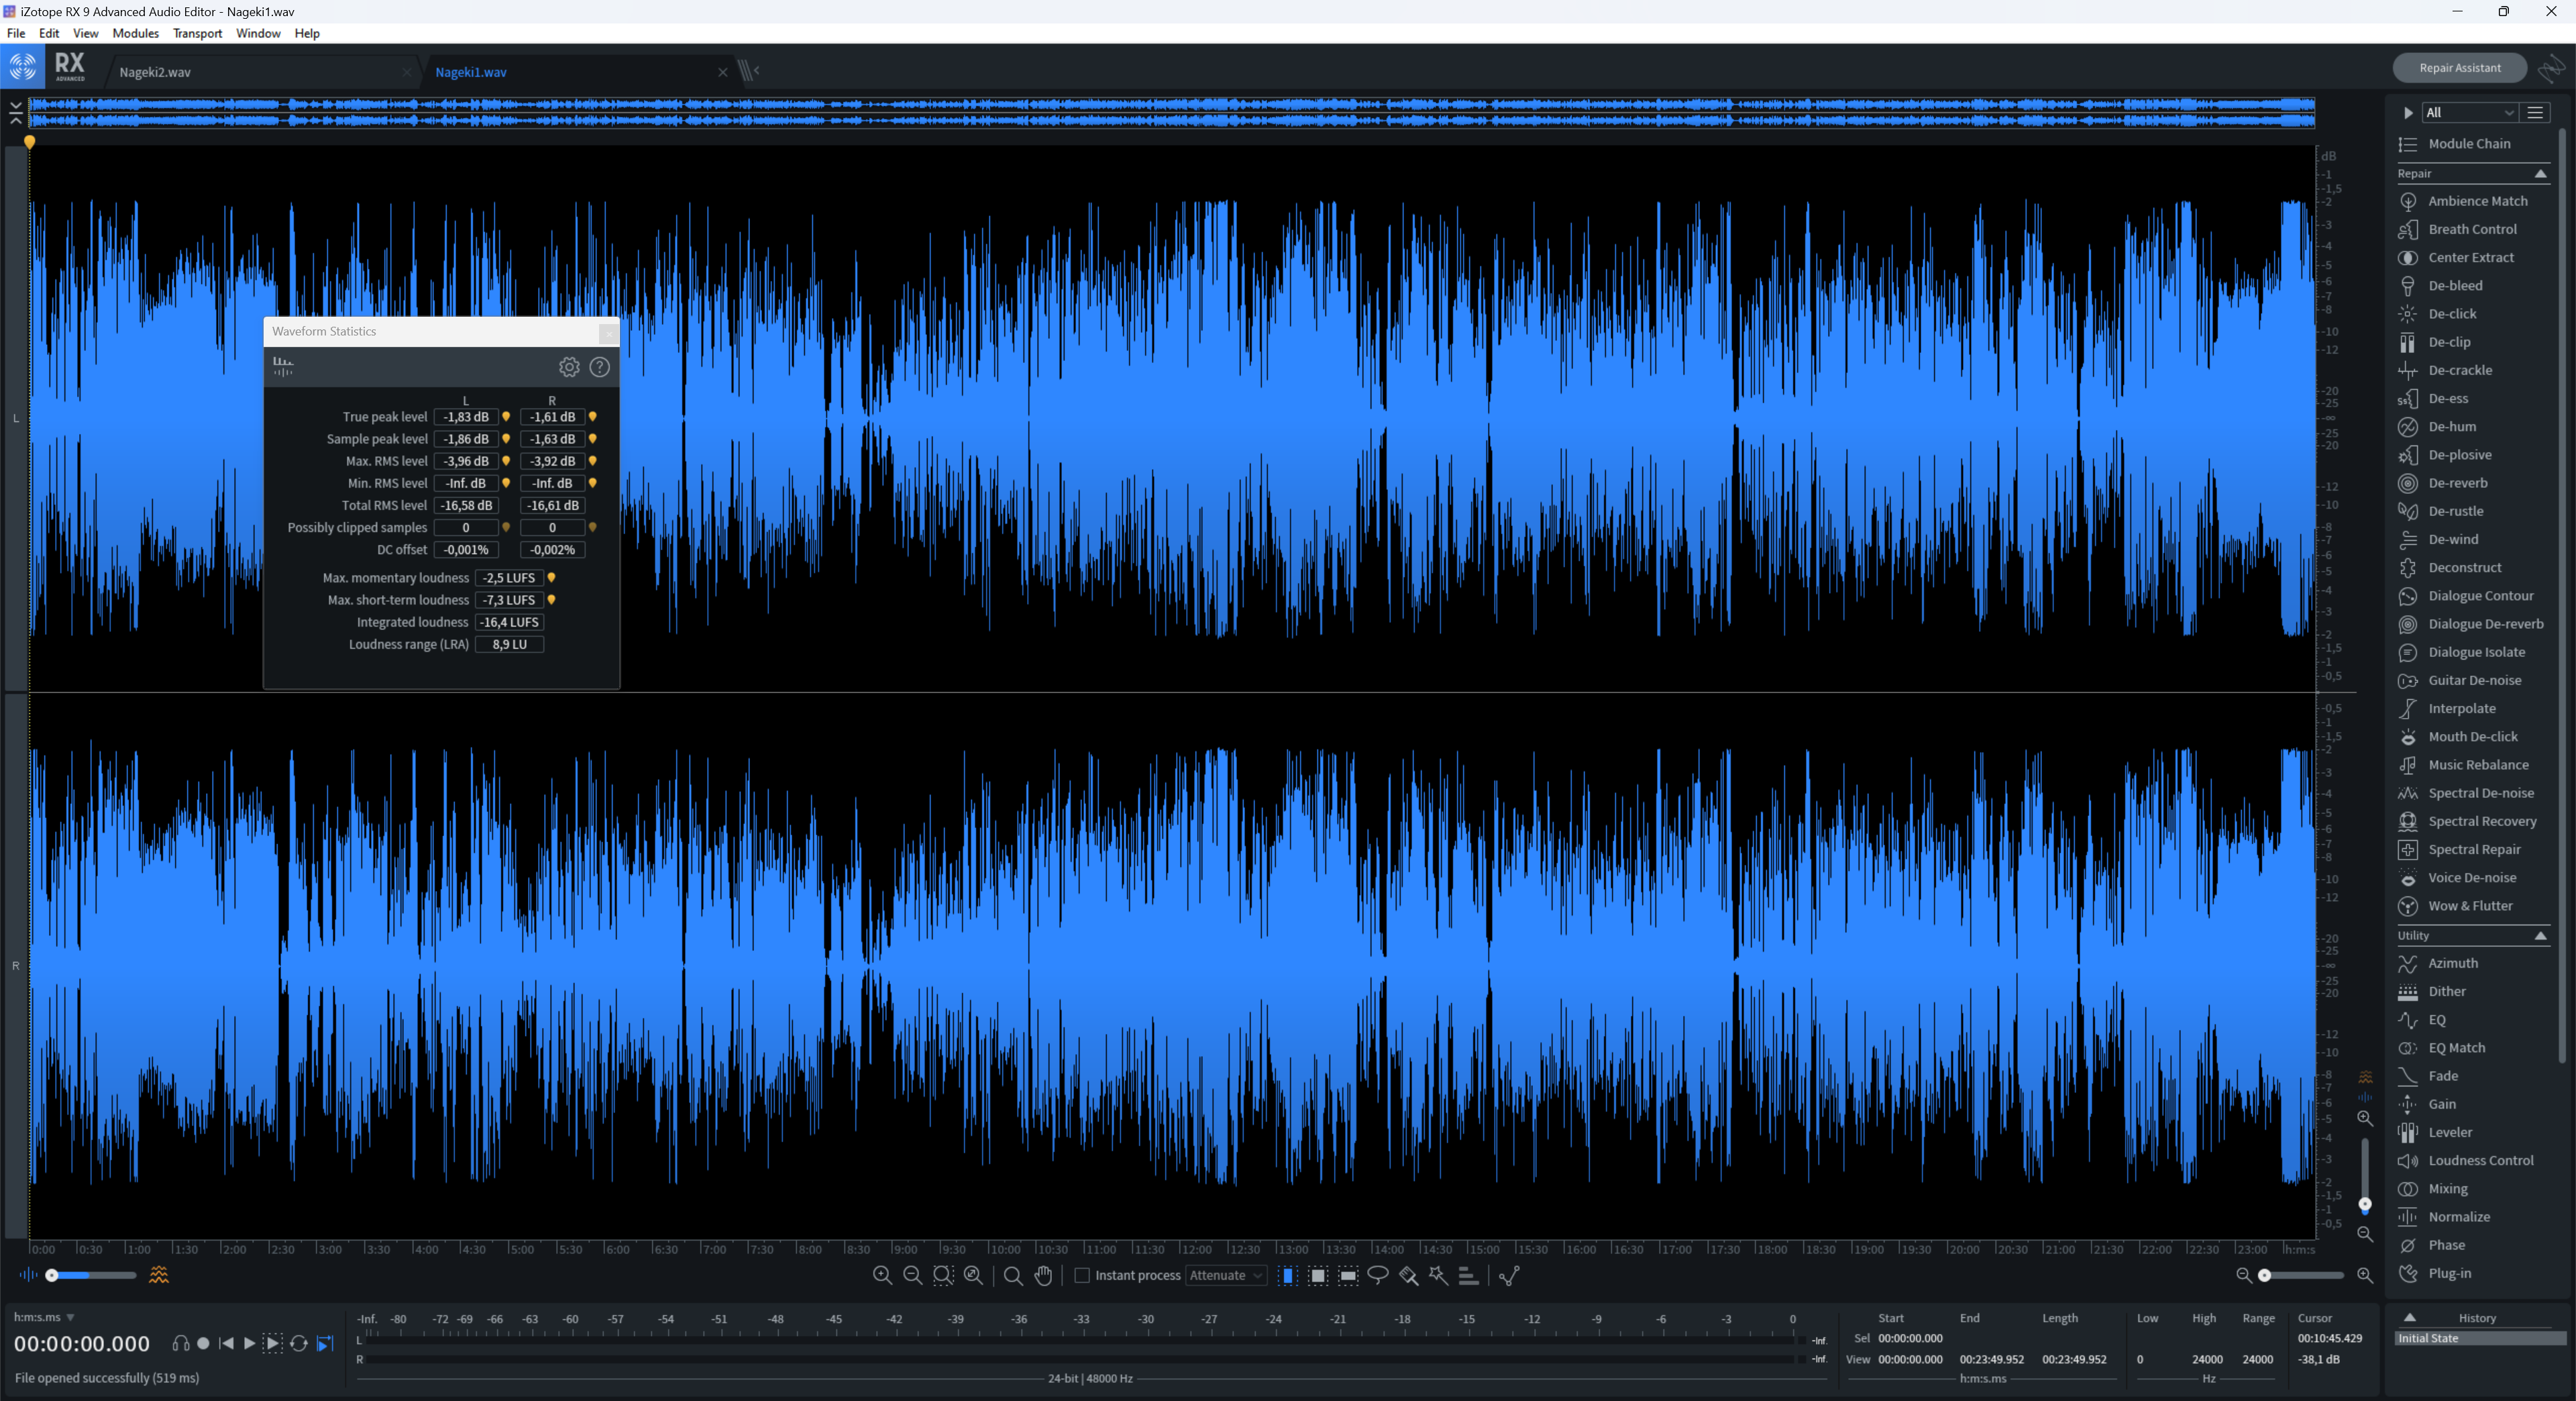This screenshot has width=2576, height=1401.
Task: Open the Help menu
Action: (307, 33)
